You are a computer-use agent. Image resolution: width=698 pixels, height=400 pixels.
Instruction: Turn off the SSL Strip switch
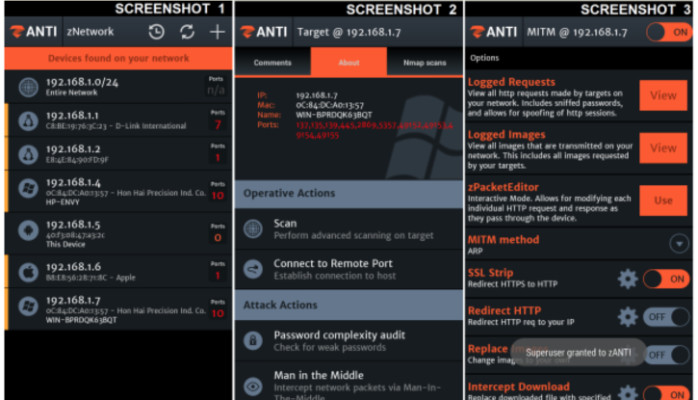coord(666,279)
